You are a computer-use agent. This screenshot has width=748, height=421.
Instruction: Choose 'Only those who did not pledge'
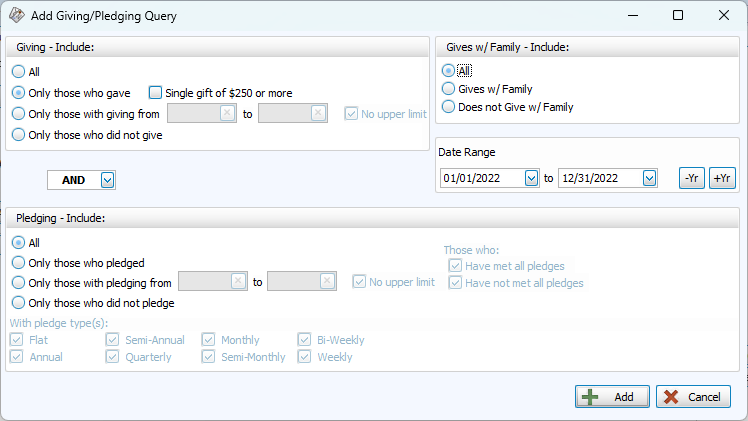point(18,302)
